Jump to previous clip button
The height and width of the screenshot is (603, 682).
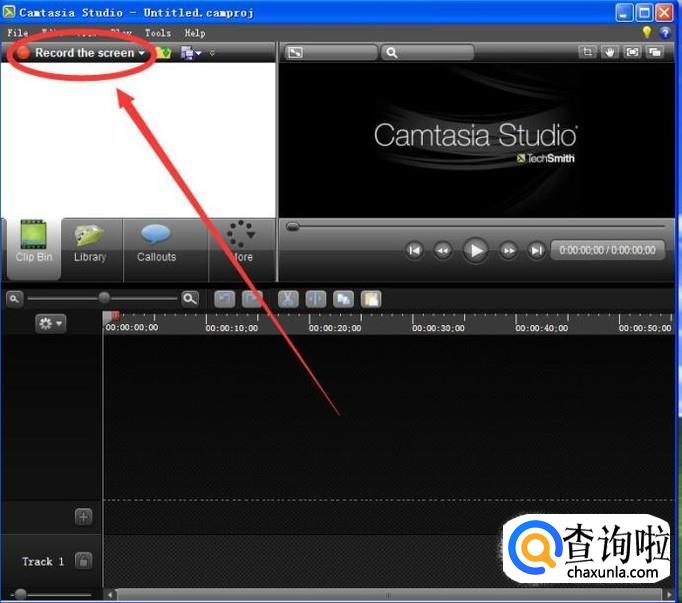tap(414, 250)
